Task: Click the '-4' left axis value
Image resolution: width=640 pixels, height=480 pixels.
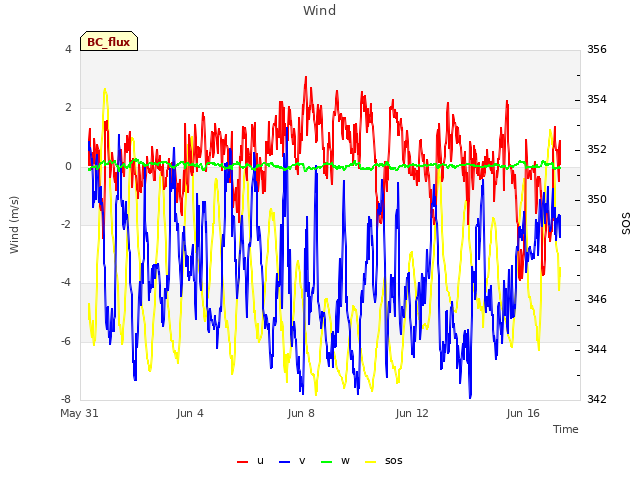Action: 66,282
